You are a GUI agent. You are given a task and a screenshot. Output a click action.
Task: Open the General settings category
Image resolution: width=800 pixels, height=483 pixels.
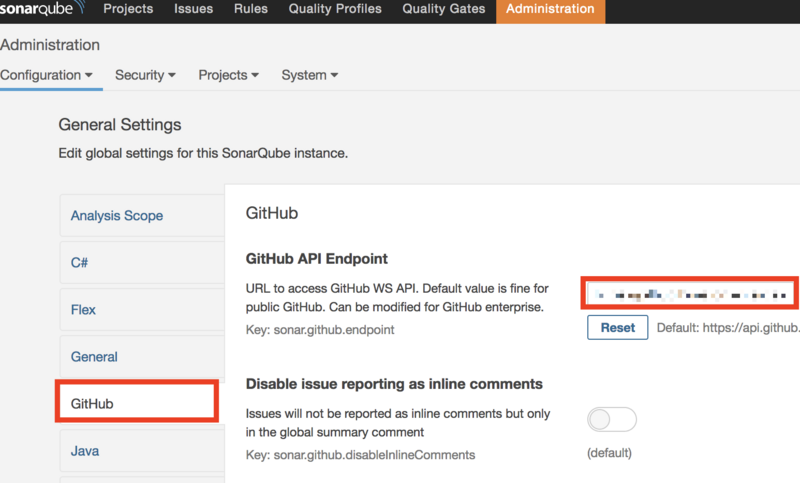pyautogui.click(x=142, y=357)
